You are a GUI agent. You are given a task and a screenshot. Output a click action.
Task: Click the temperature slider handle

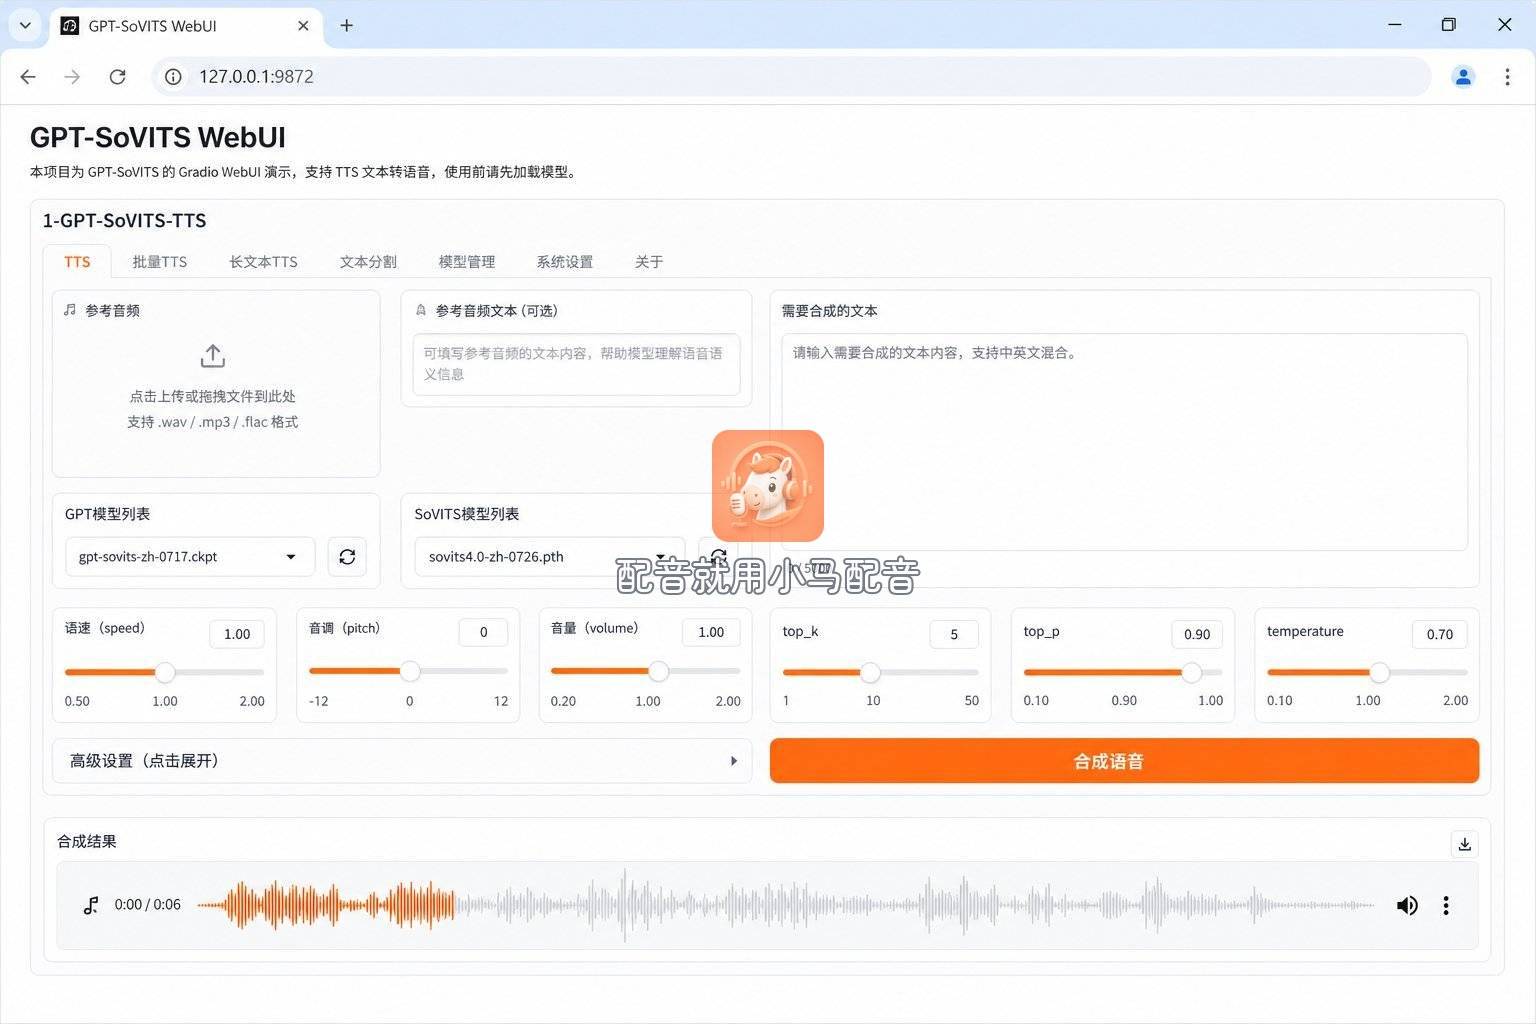click(x=1379, y=672)
